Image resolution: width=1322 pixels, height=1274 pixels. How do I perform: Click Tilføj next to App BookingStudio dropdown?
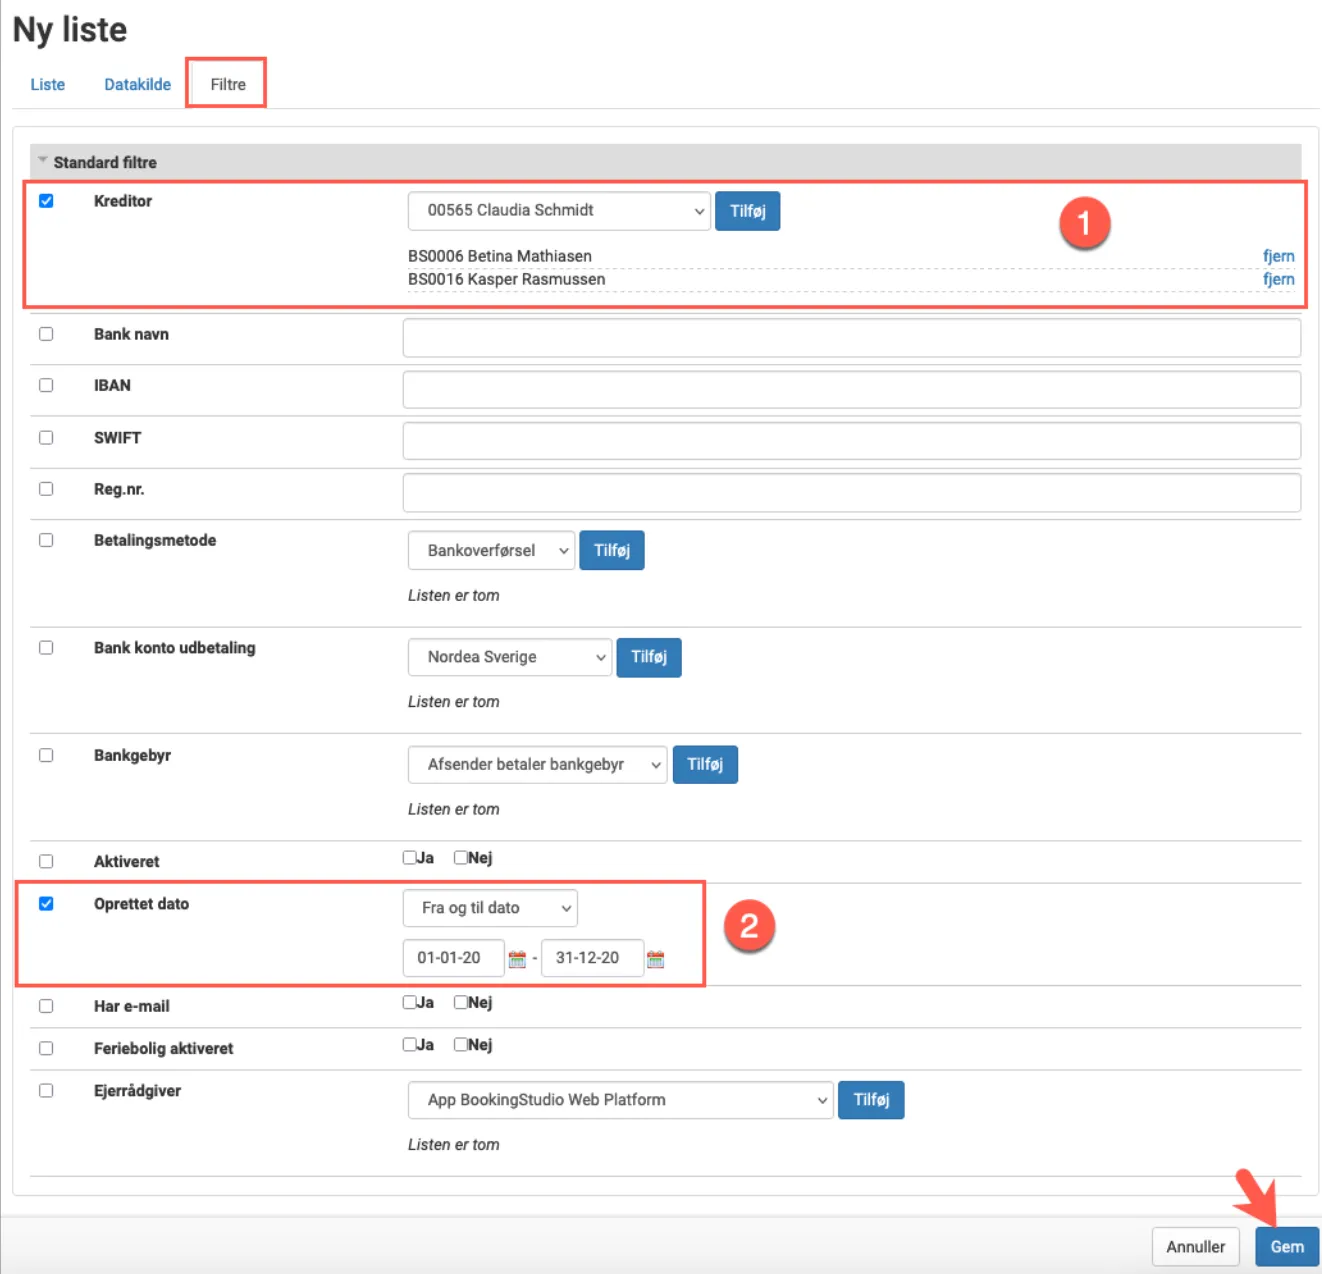[x=871, y=1100]
